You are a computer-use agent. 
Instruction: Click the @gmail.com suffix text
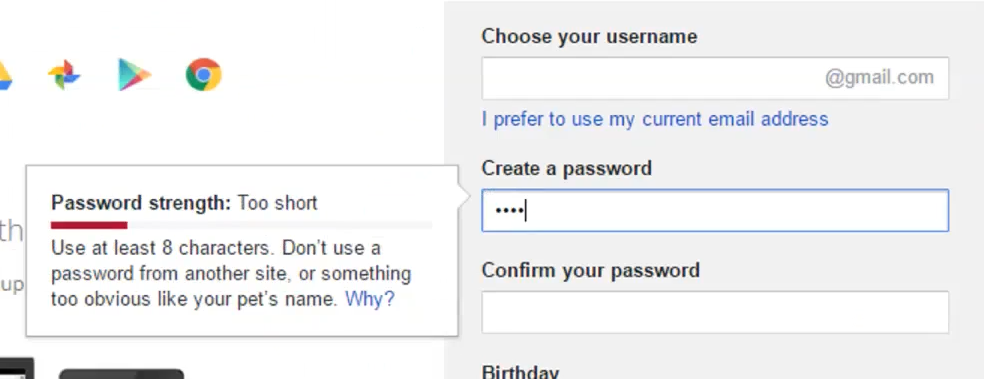click(x=879, y=78)
